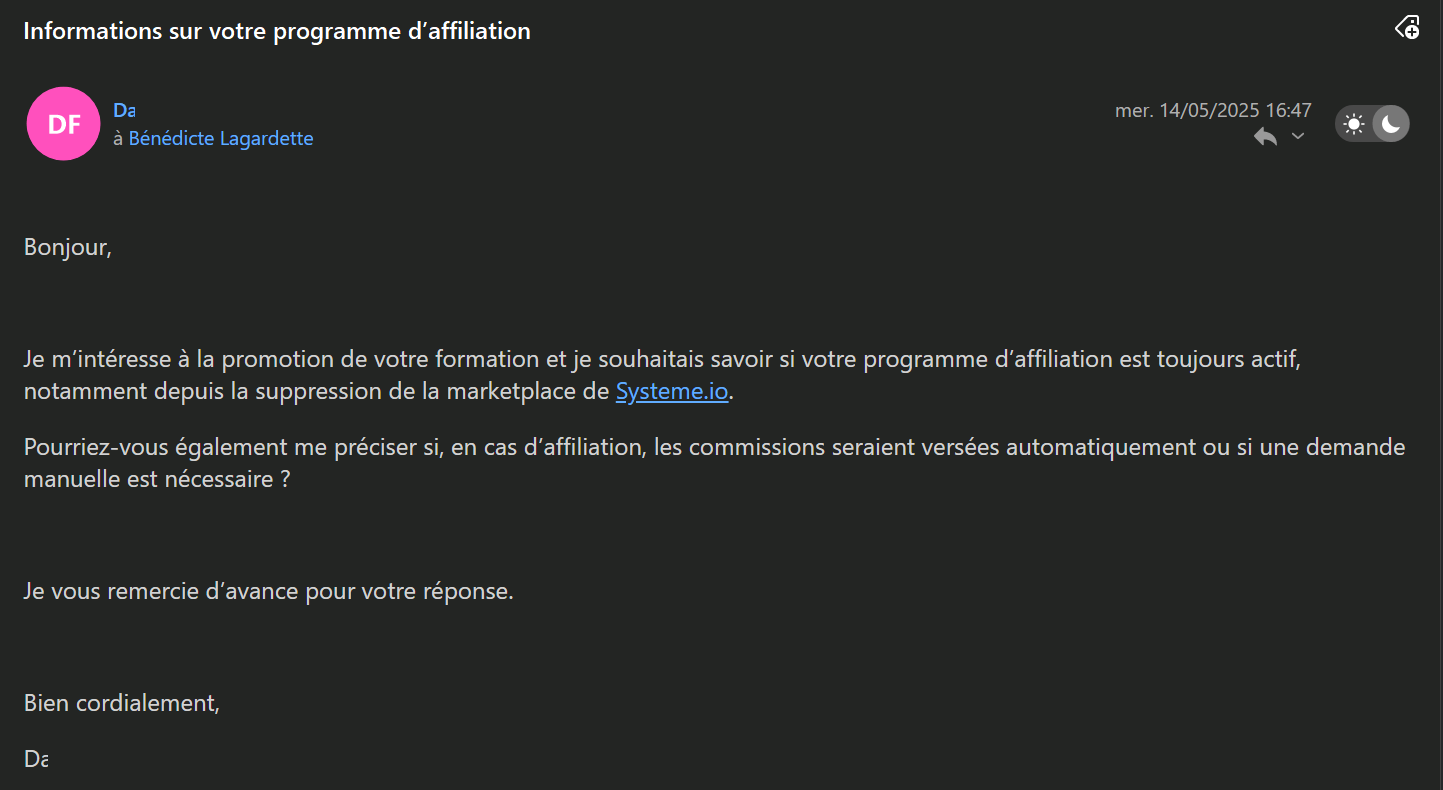This screenshot has width=1443, height=790.
Task: Click the 14/05/2025 16:47 timestamp
Action: (1213, 110)
